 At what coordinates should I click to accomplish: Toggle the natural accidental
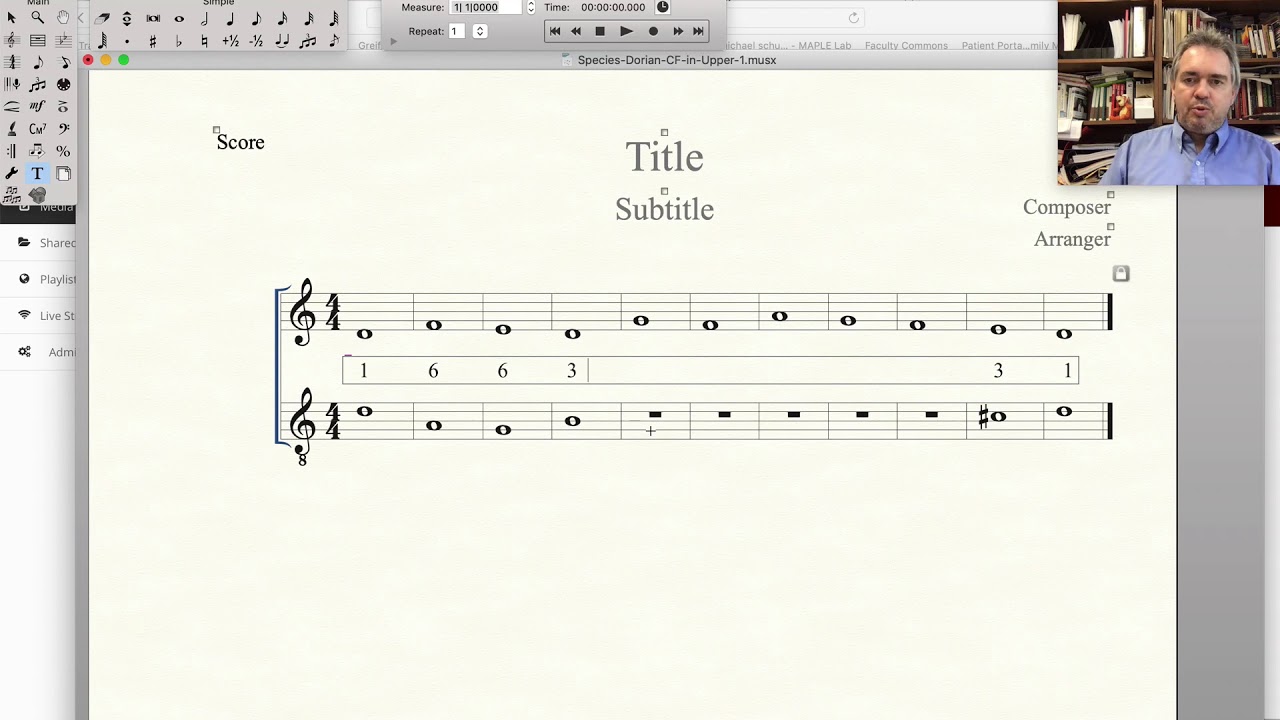tap(204, 41)
